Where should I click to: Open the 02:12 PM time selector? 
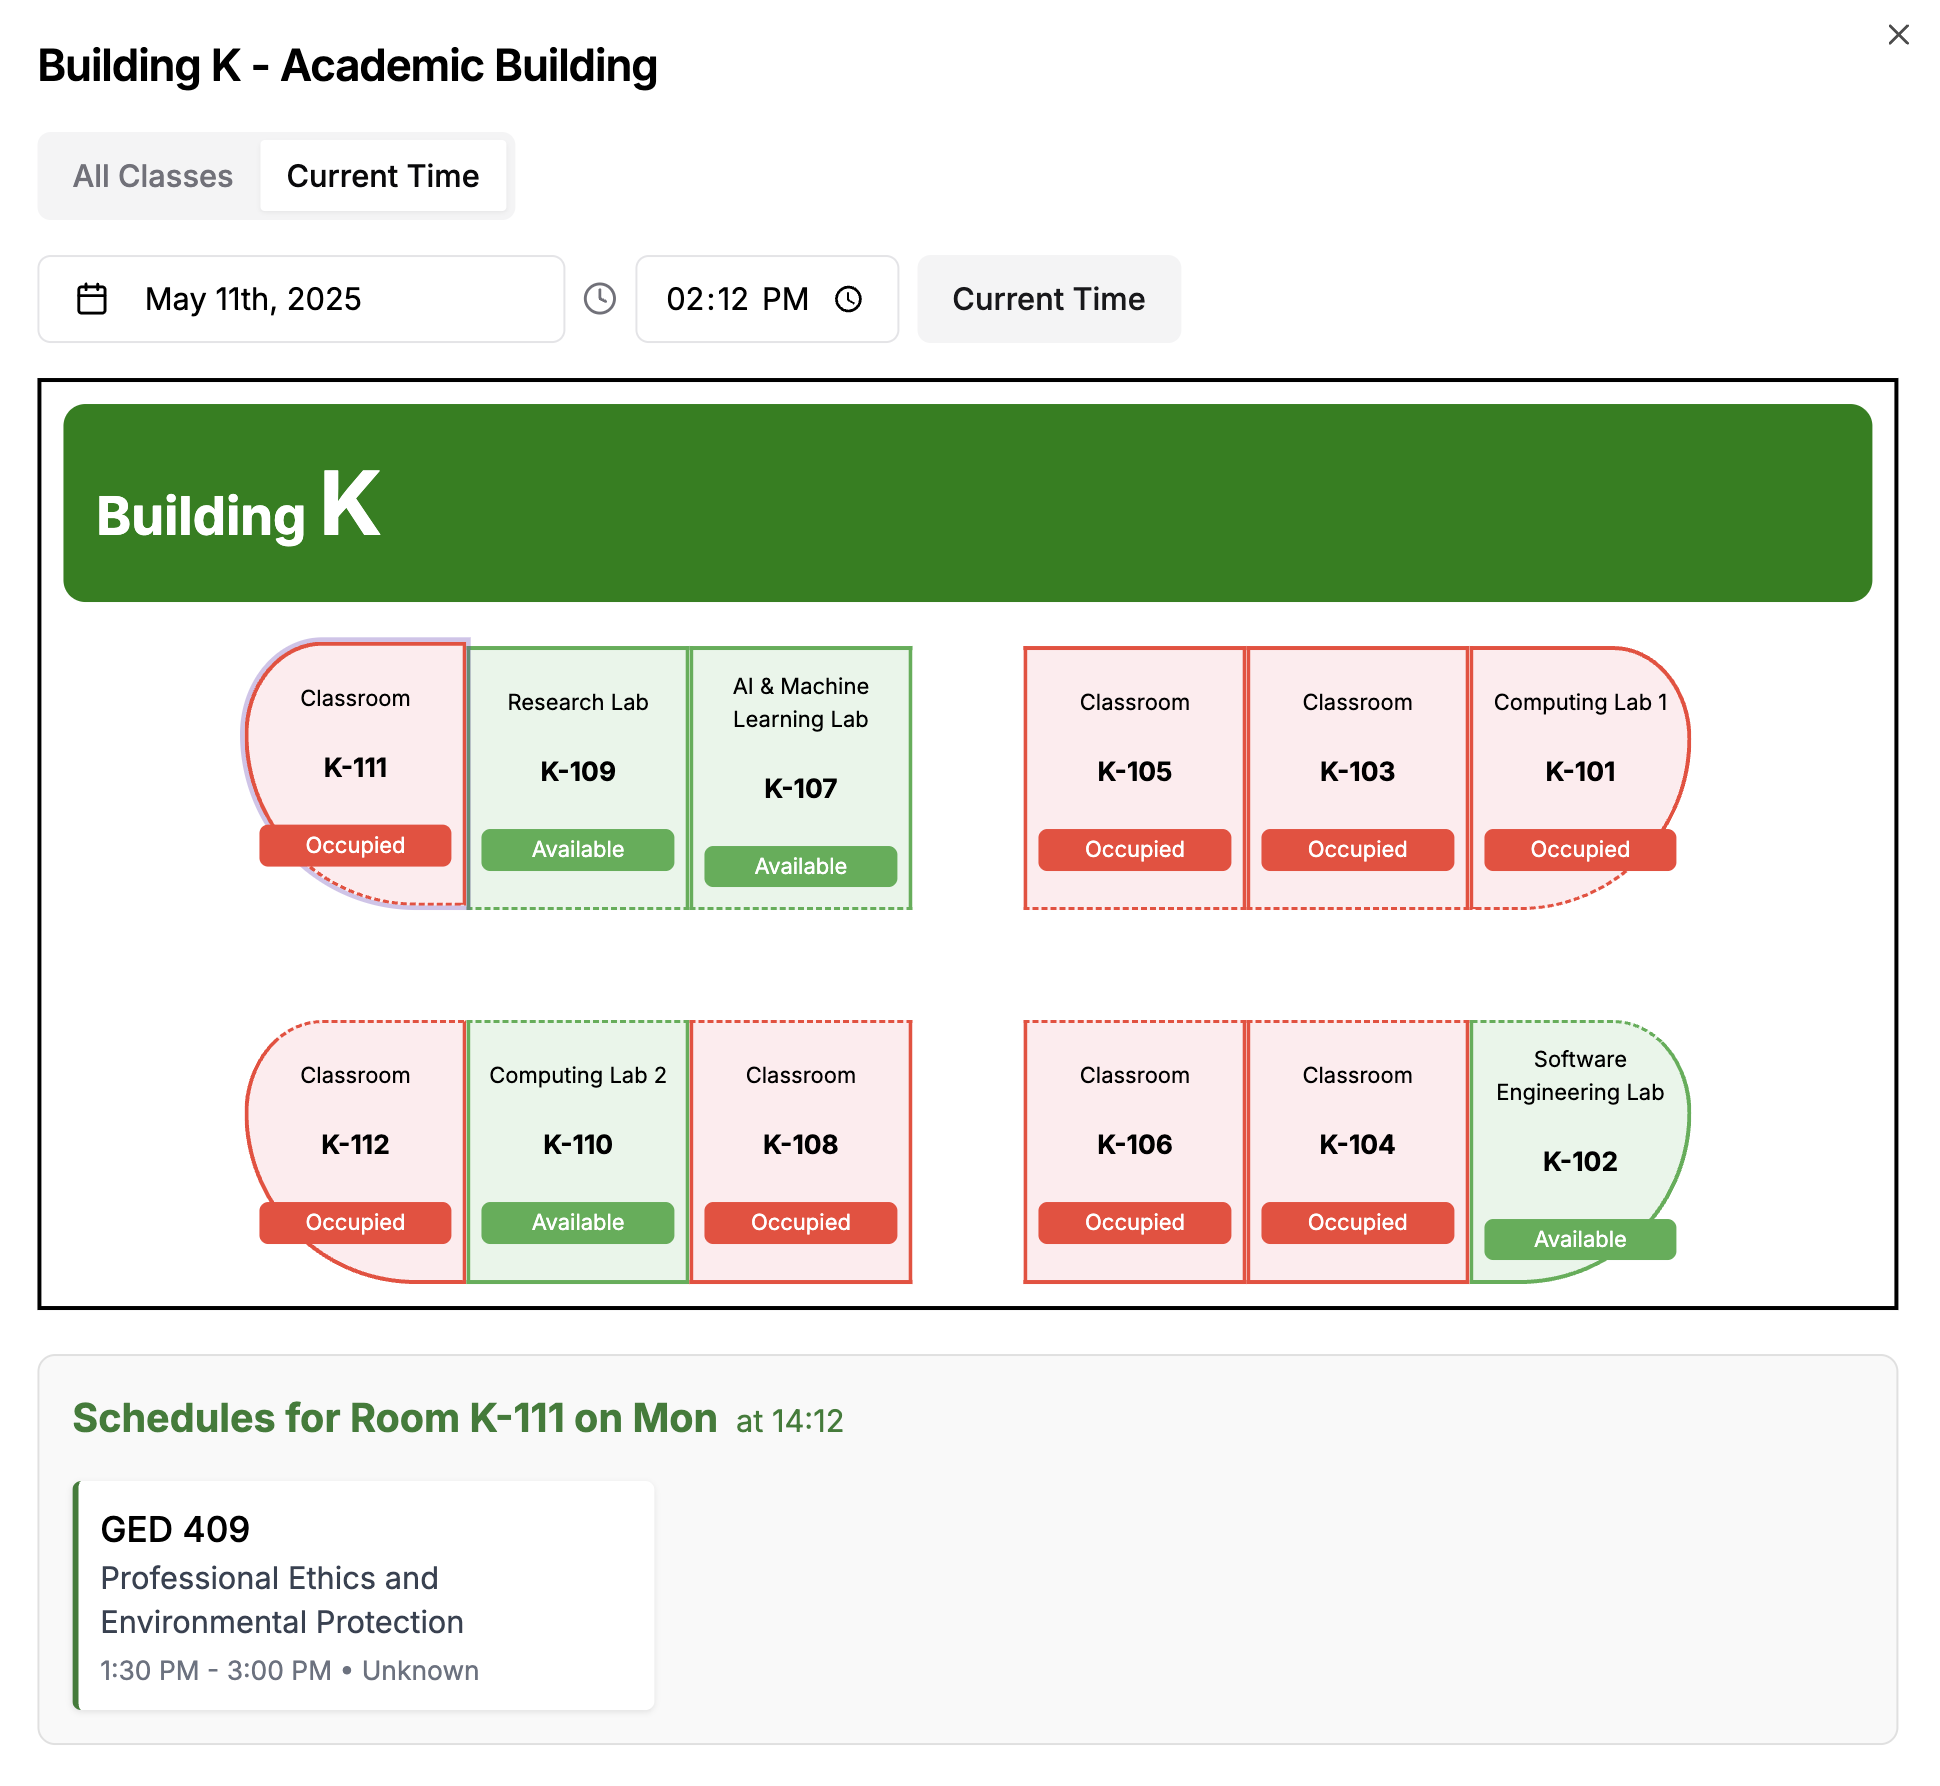(738, 298)
